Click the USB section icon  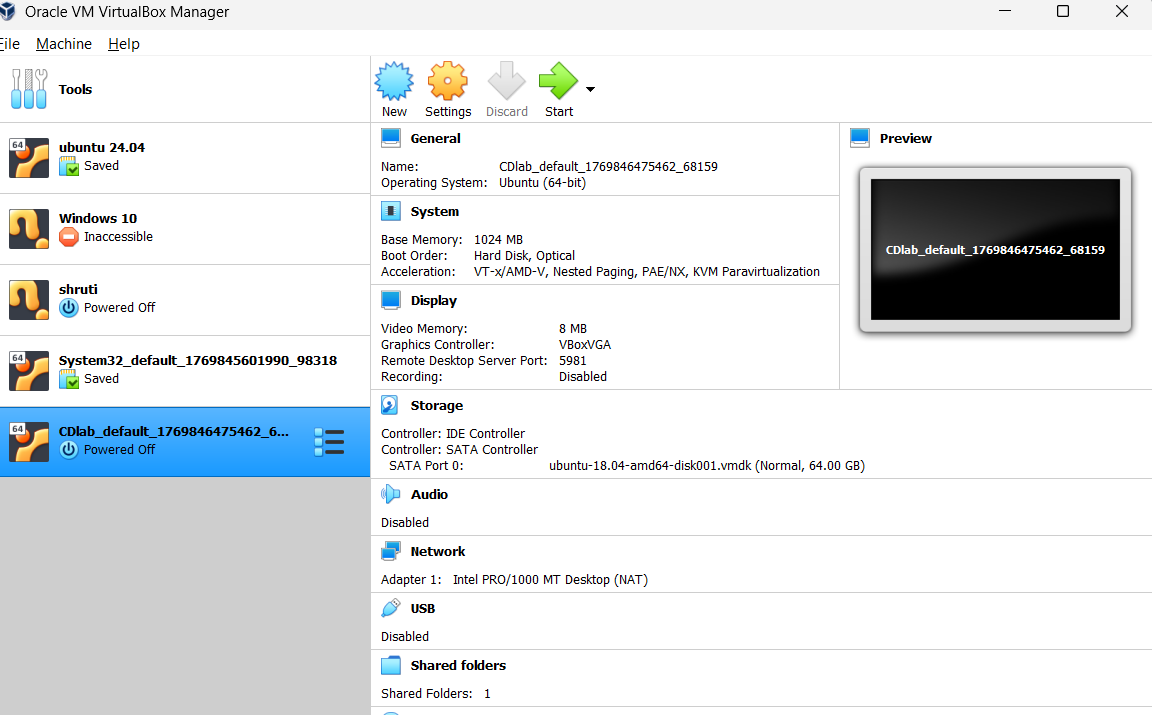(390, 608)
